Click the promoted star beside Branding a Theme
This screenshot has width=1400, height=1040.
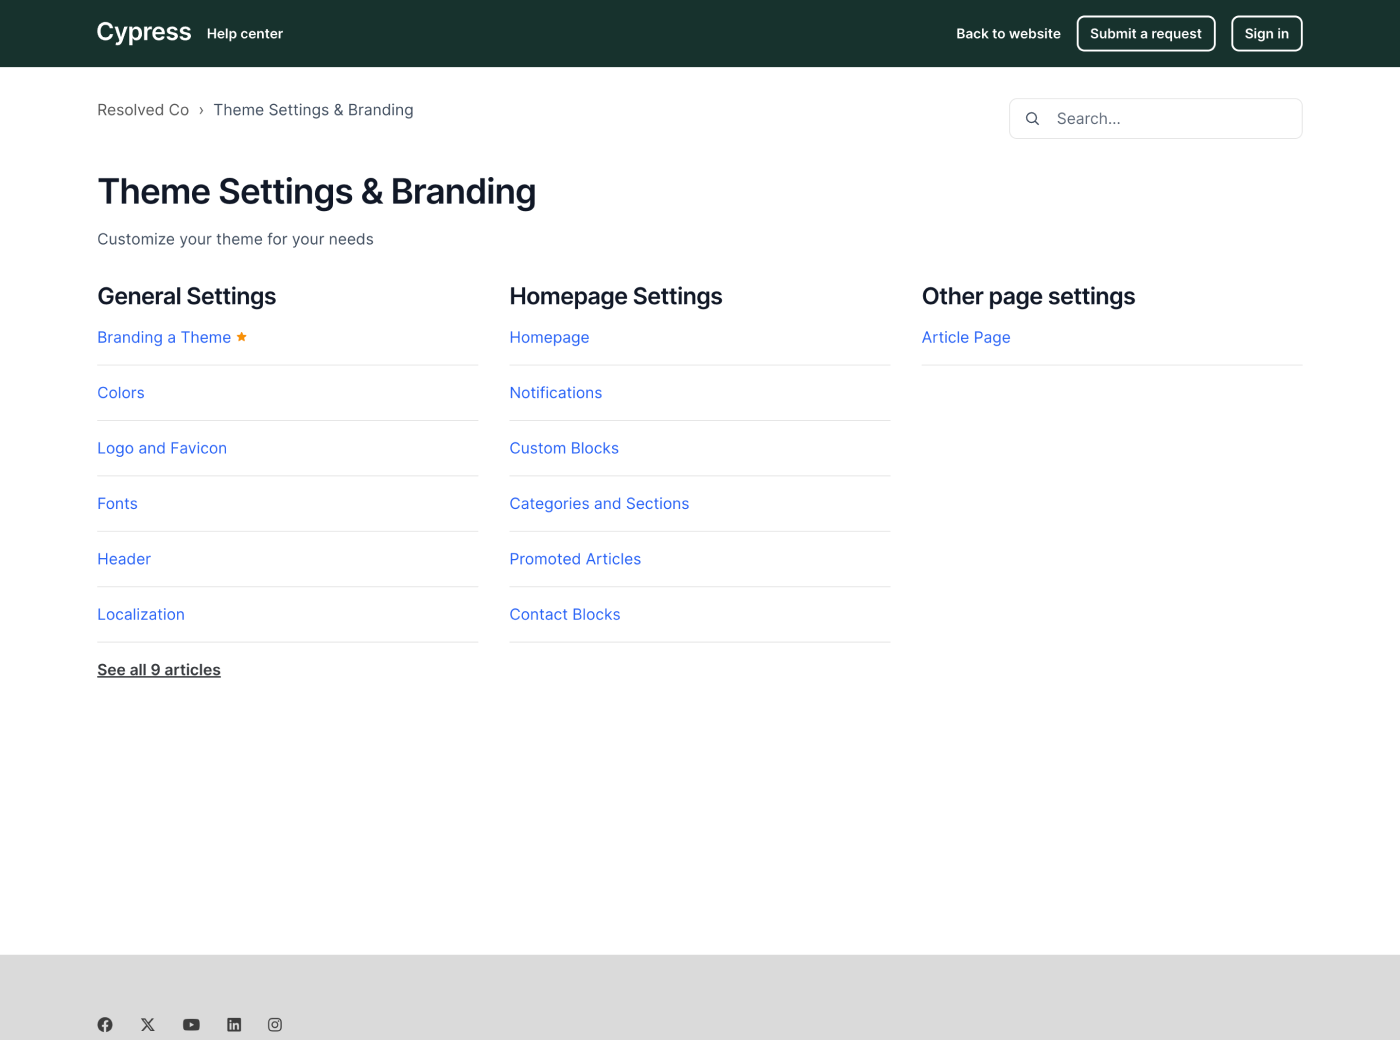[x=242, y=337]
